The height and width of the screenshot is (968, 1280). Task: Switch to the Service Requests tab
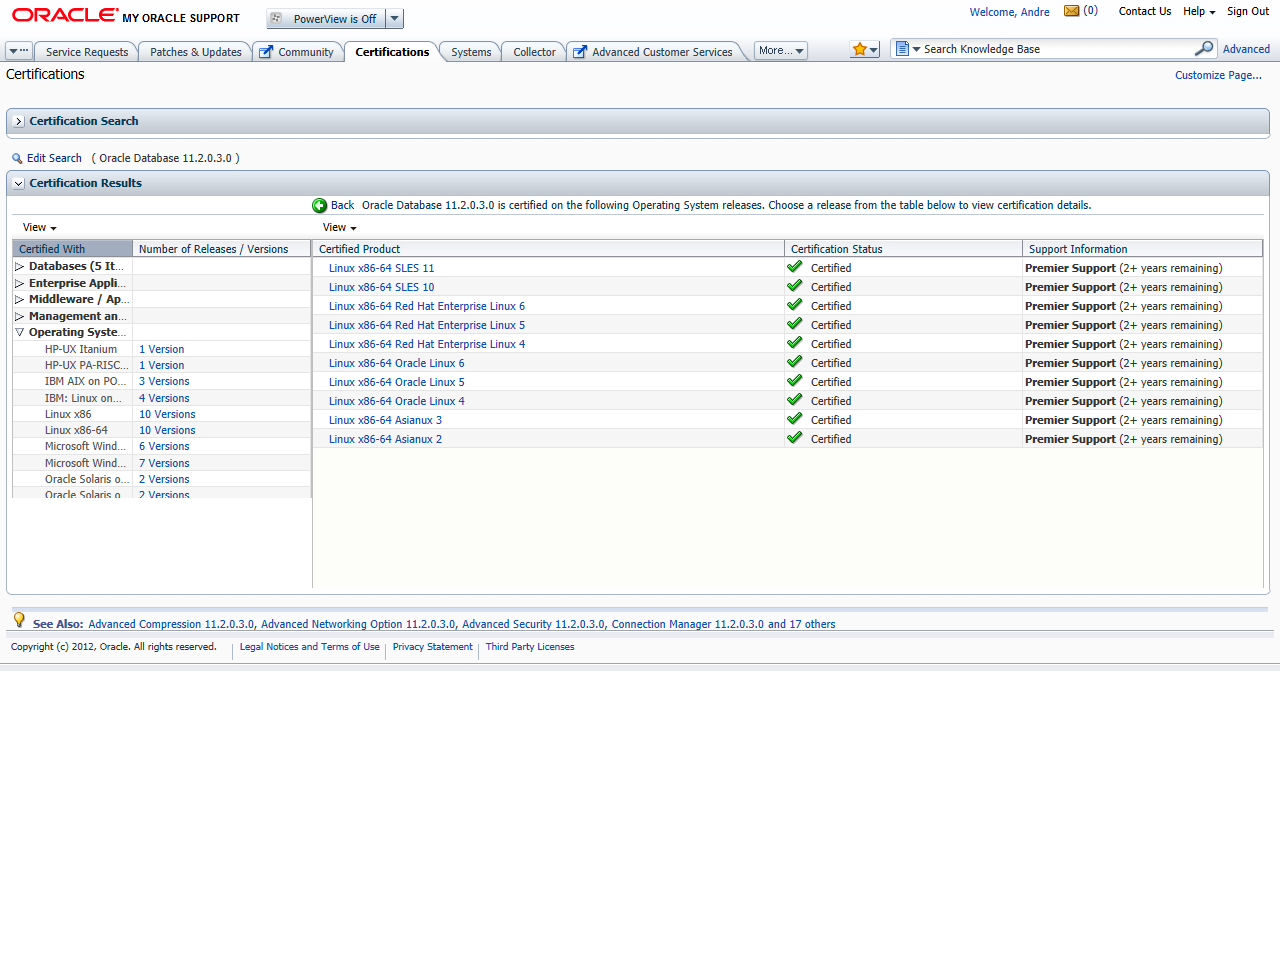[87, 52]
